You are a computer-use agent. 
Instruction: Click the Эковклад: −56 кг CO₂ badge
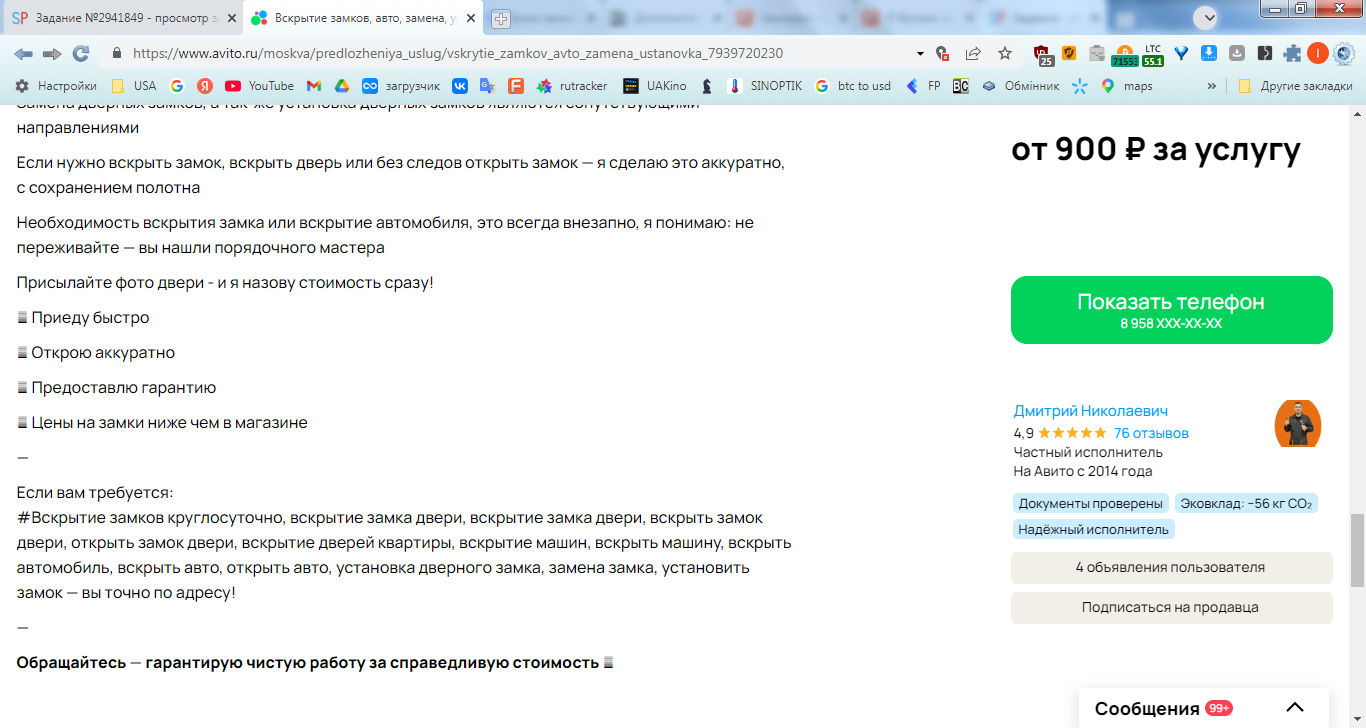click(1245, 503)
